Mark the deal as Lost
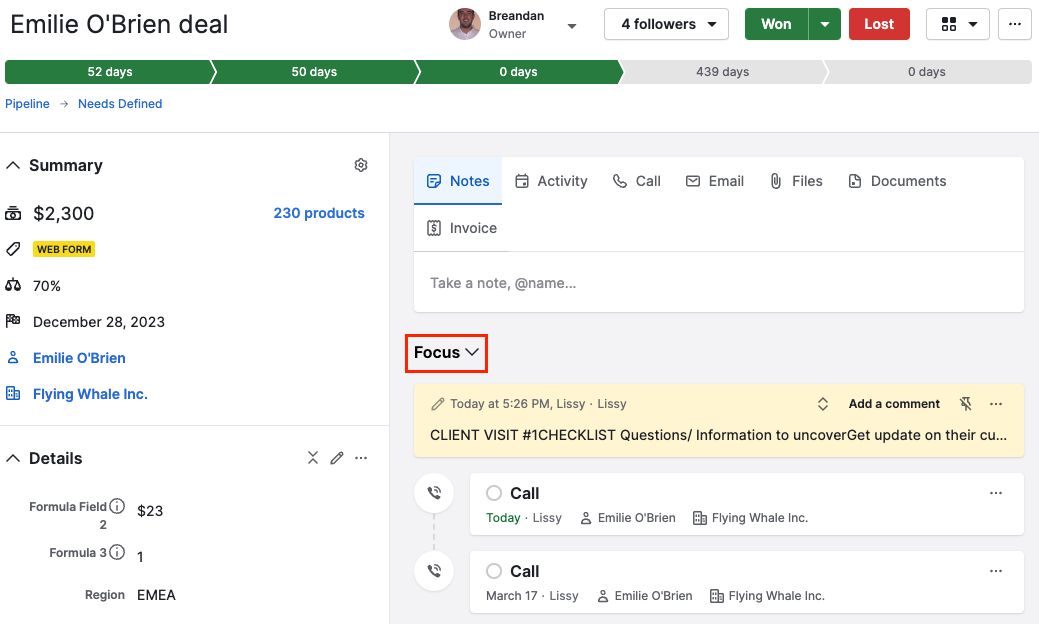 [x=879, y=23]
